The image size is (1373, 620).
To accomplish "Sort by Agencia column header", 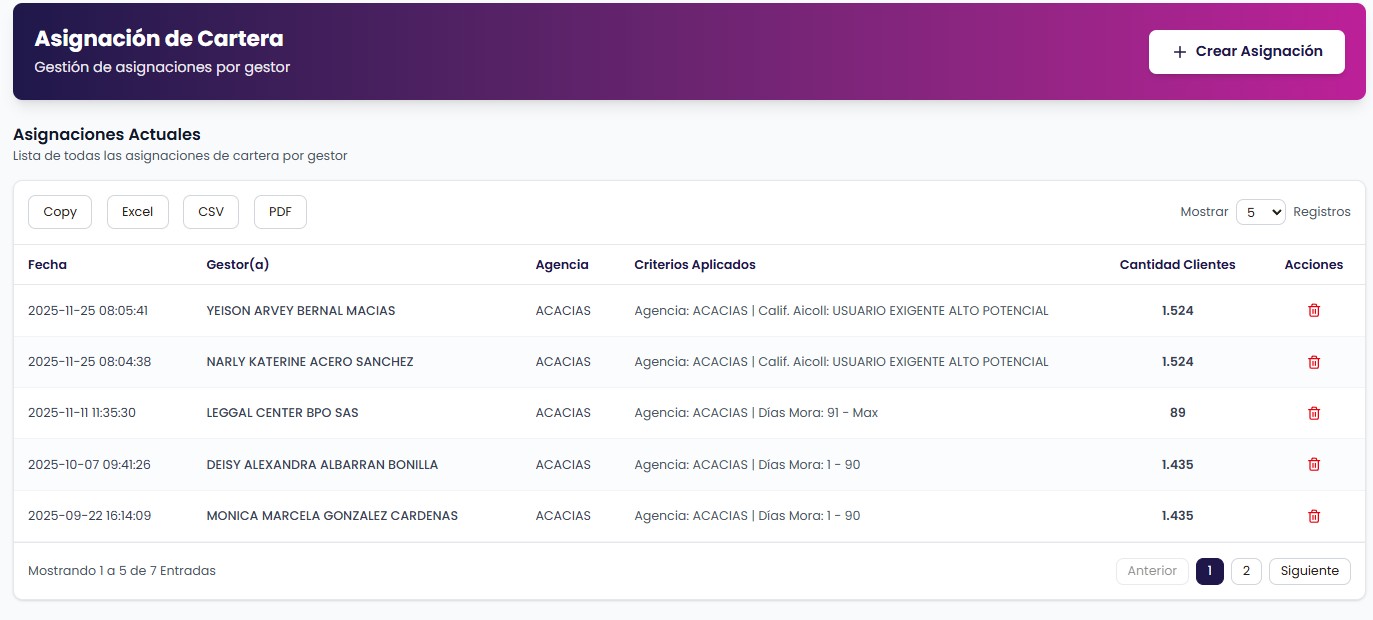I will [562, 265].
